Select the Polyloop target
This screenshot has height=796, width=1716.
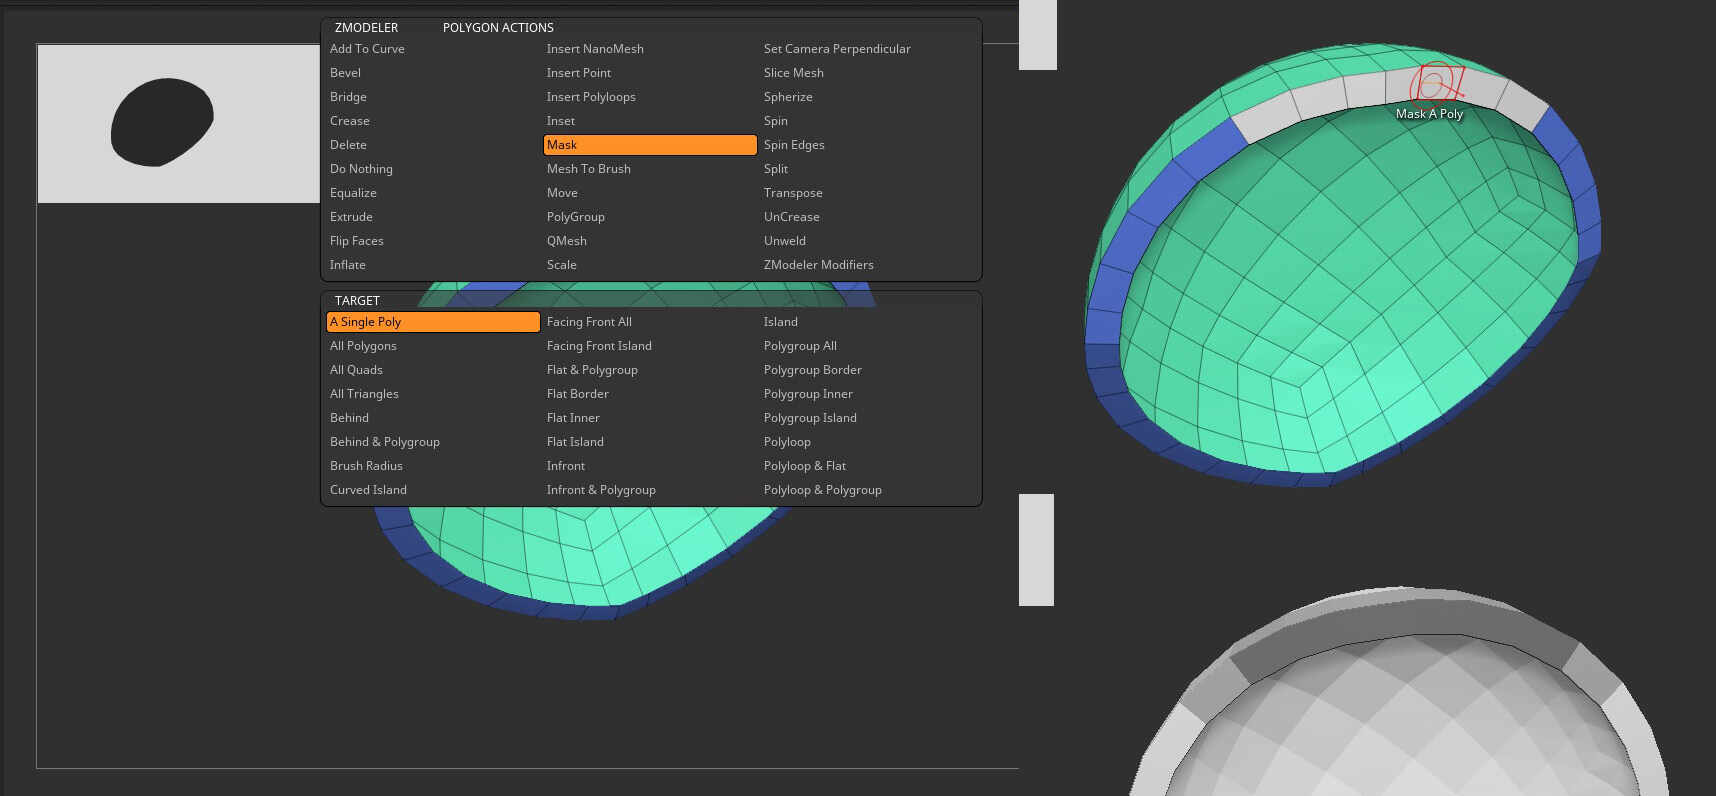(x=786, y=442)
